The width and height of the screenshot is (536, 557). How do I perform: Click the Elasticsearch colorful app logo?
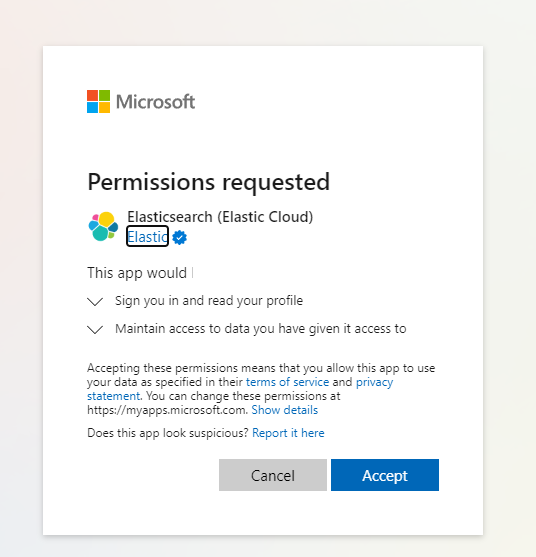point(103,226)
